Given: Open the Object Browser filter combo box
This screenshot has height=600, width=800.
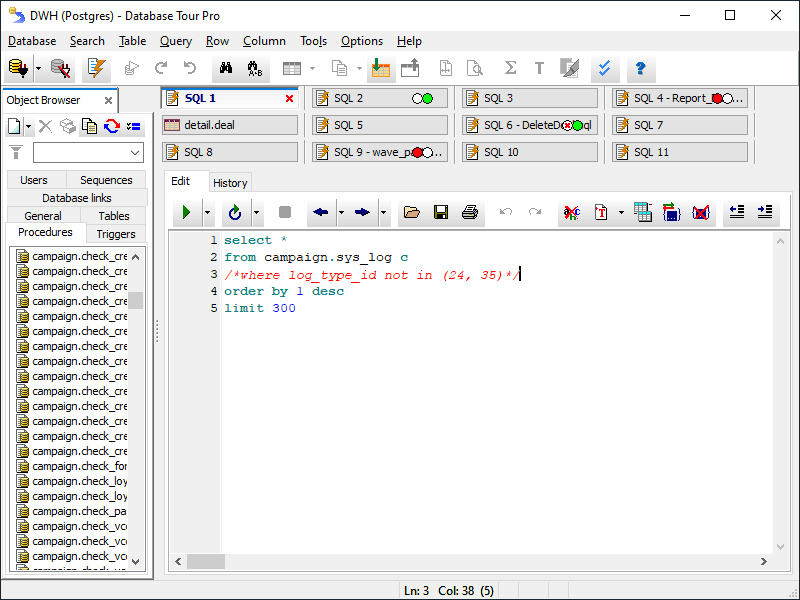Looking at the screenshot, I should coord(136,153).
